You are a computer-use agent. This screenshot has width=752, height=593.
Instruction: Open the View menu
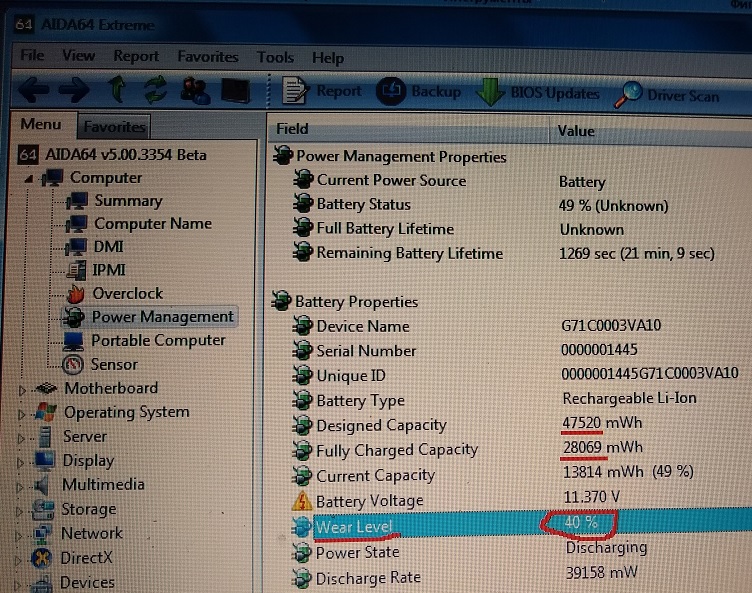point(79,56)
